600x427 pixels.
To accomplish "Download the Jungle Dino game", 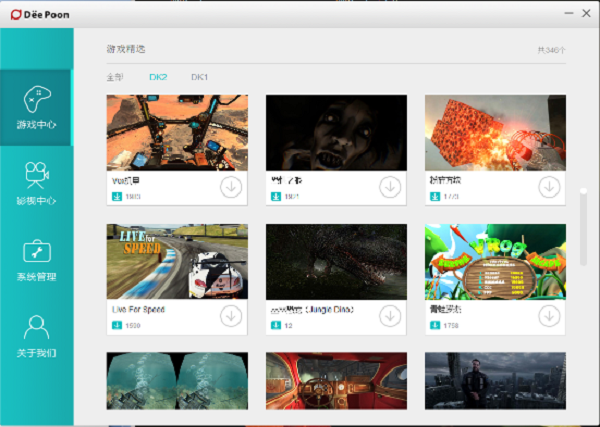I will 389,316.
